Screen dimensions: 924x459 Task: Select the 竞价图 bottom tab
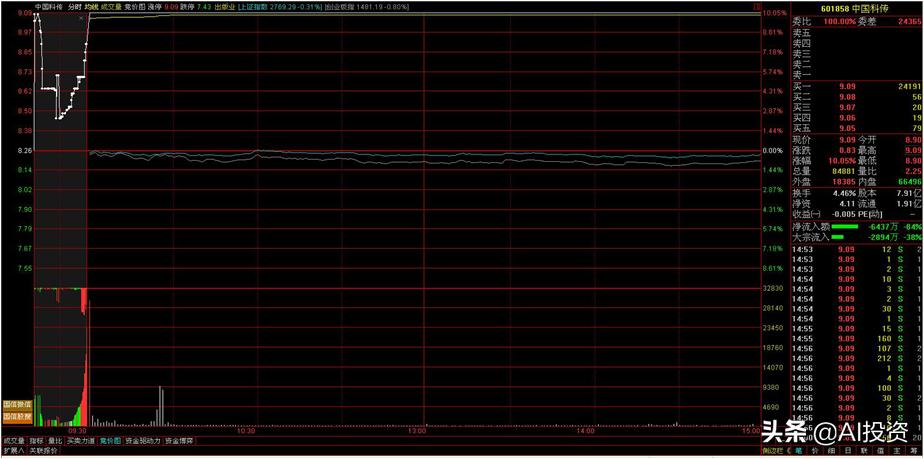coord(110,440)
